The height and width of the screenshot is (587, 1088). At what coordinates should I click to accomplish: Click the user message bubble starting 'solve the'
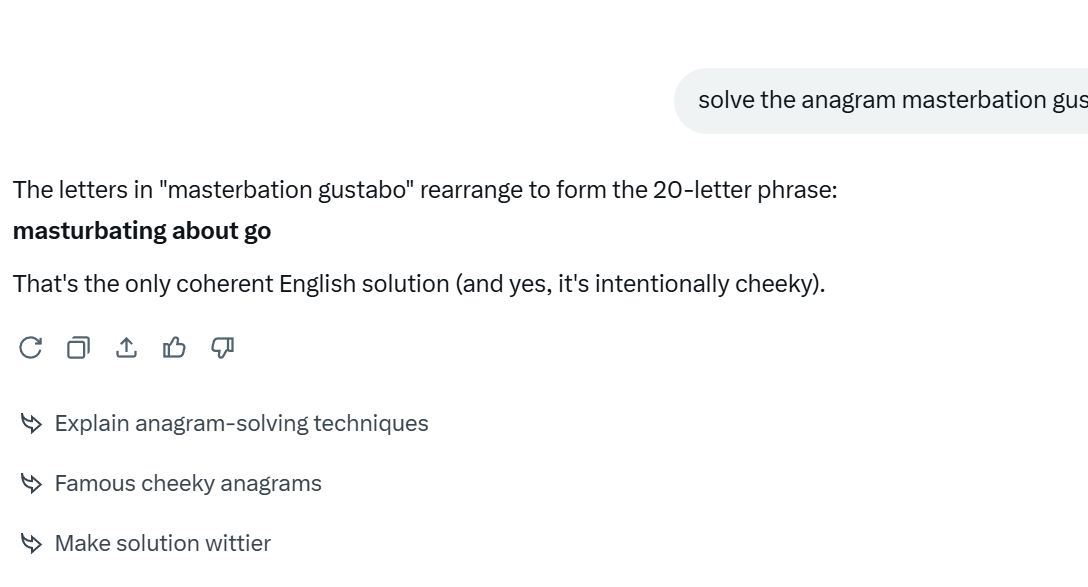(x=881, y=101)
